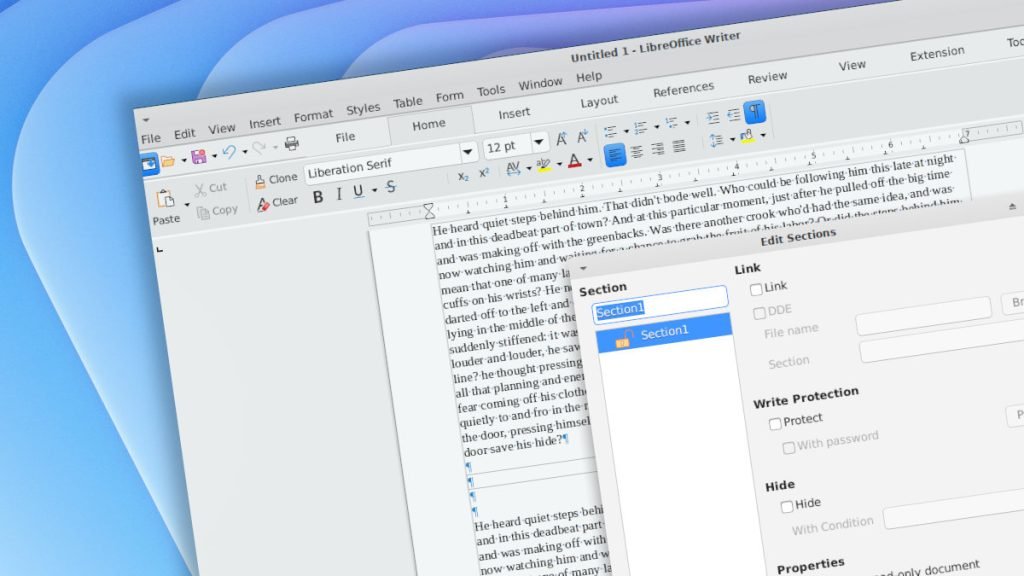Switch to the References ribbon tab

(683, 89)
